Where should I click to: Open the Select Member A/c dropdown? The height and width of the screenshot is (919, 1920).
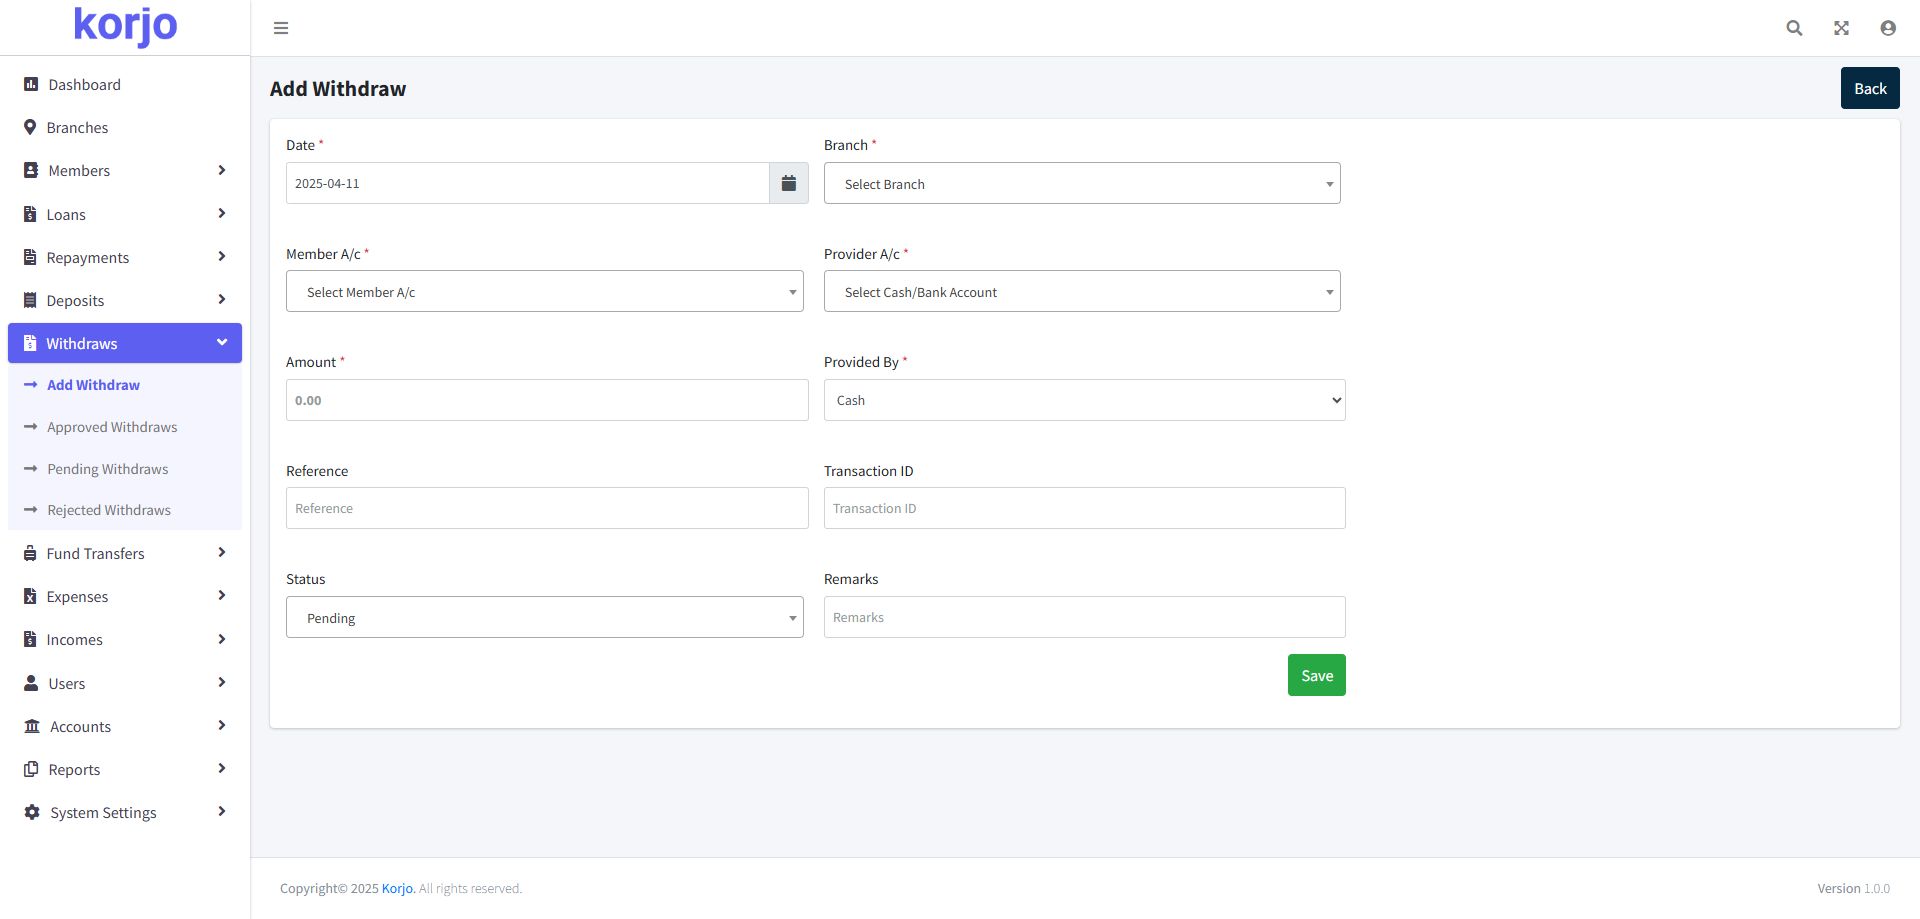(544, 292)
